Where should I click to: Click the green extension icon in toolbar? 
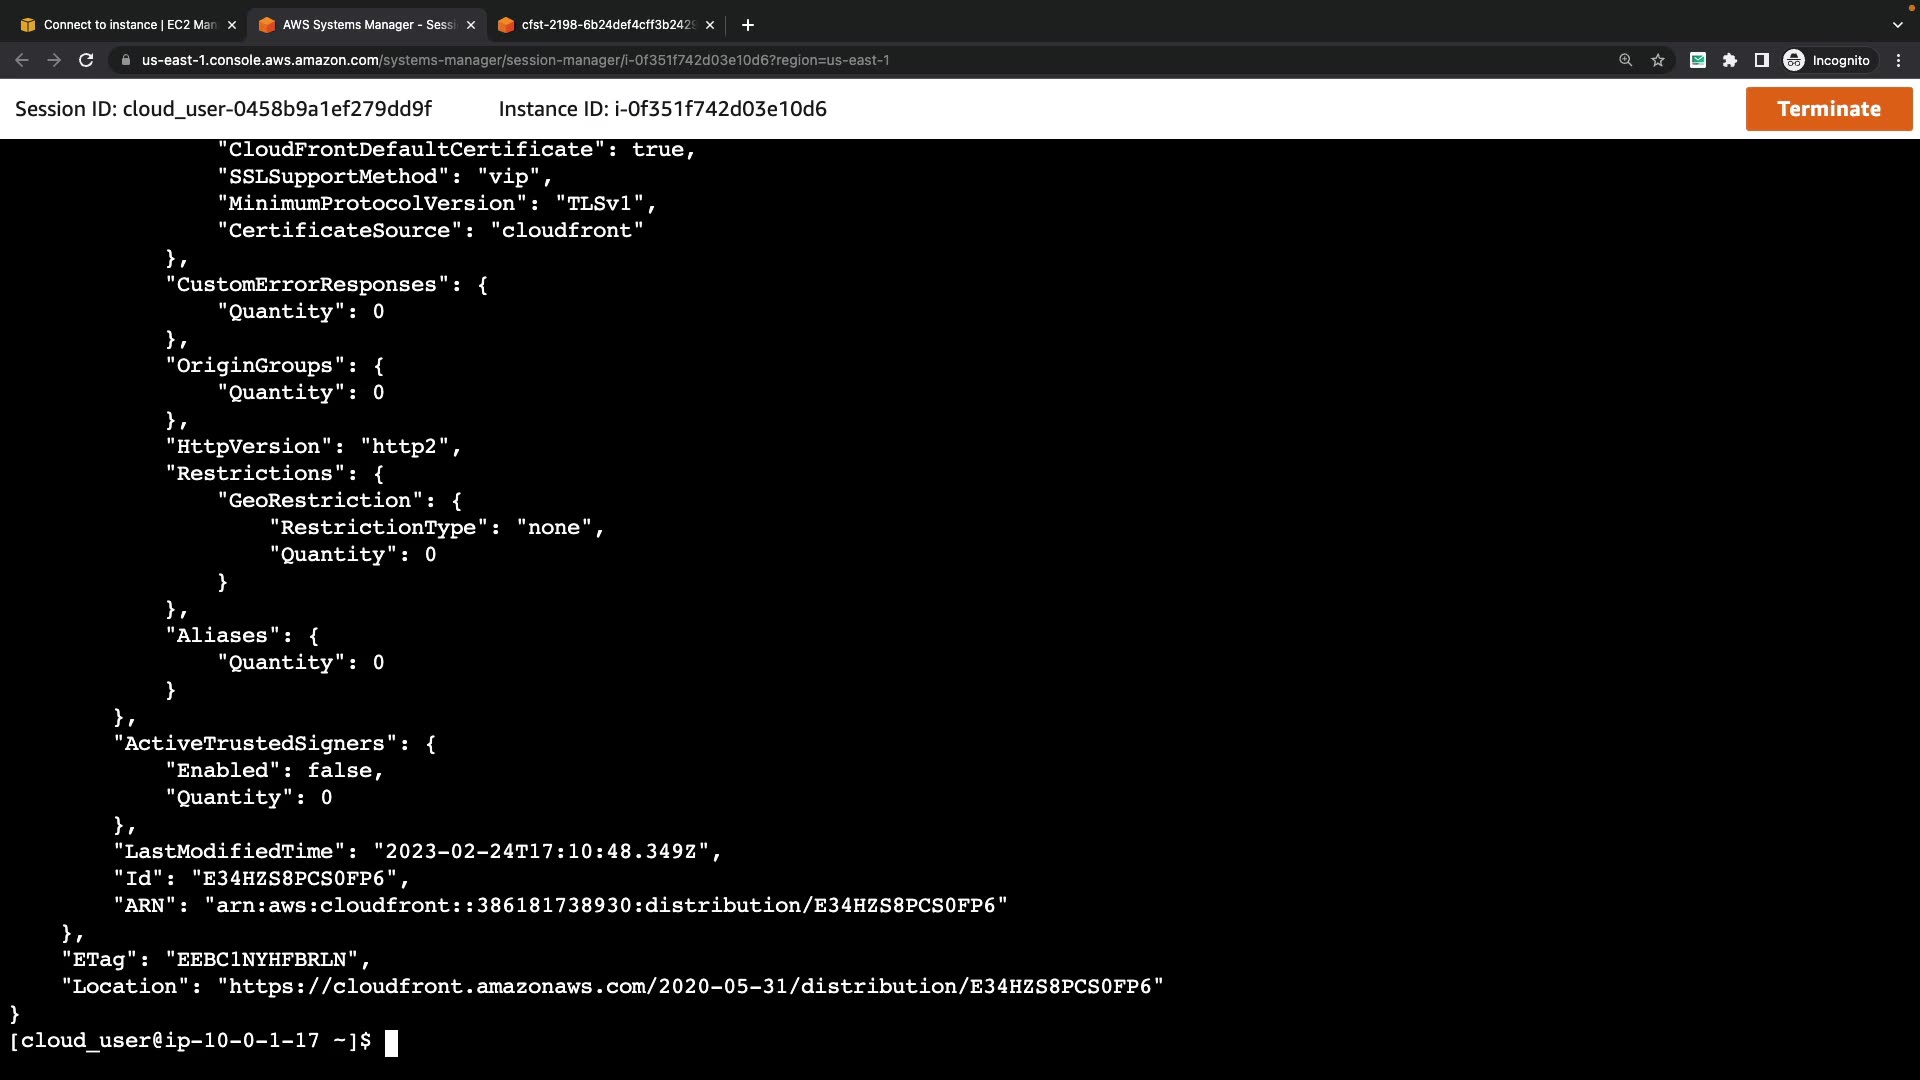1698,60
